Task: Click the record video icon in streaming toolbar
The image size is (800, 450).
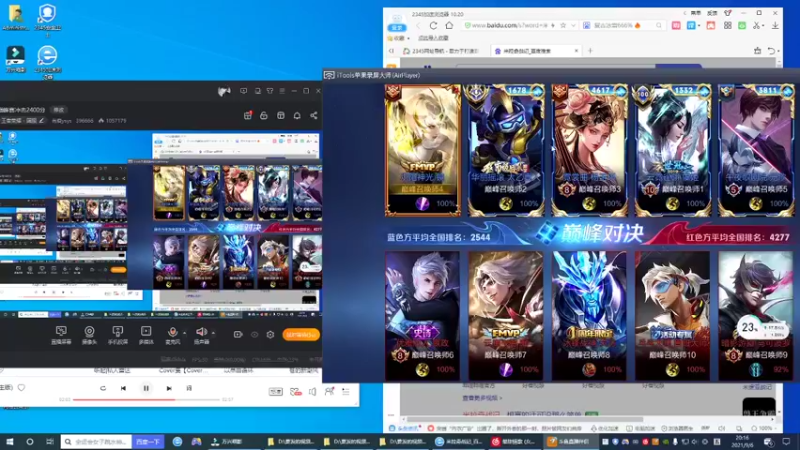Action: point(238,335)
